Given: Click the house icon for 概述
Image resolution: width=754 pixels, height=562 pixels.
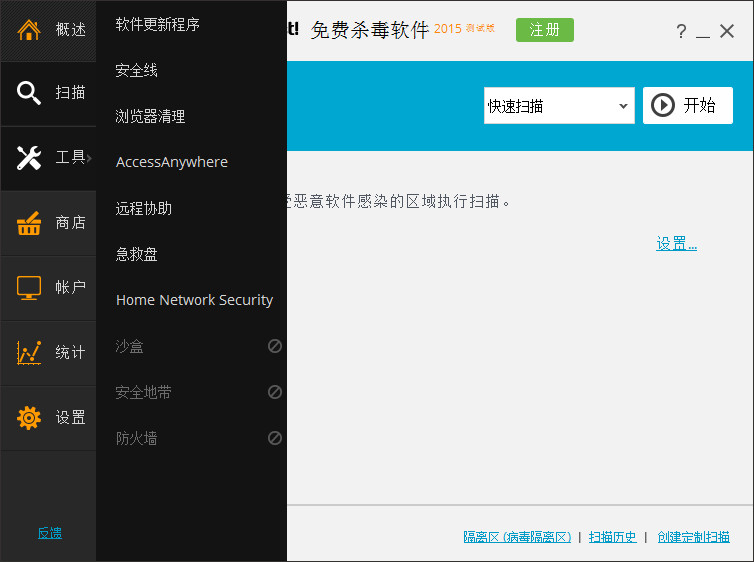Looking at the screenshot, I should pos(29,29).
